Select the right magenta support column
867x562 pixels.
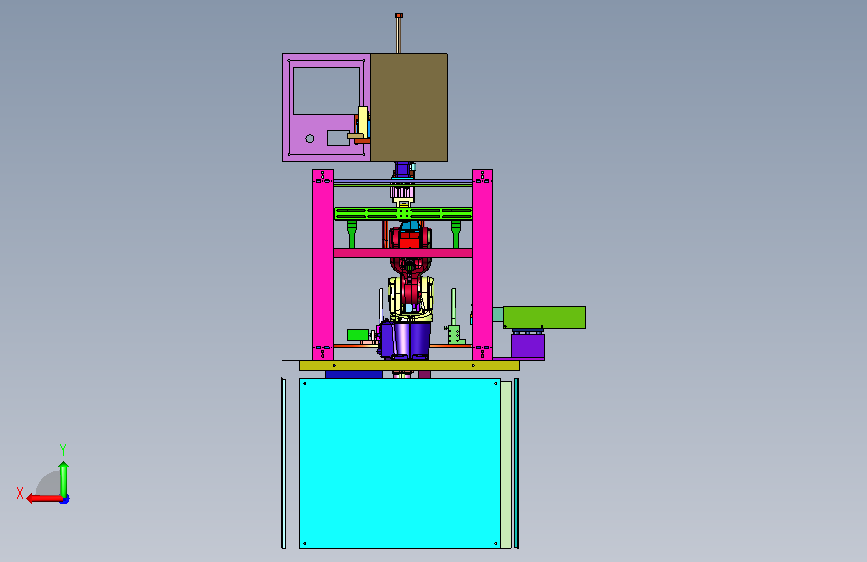tap(482, 265)
